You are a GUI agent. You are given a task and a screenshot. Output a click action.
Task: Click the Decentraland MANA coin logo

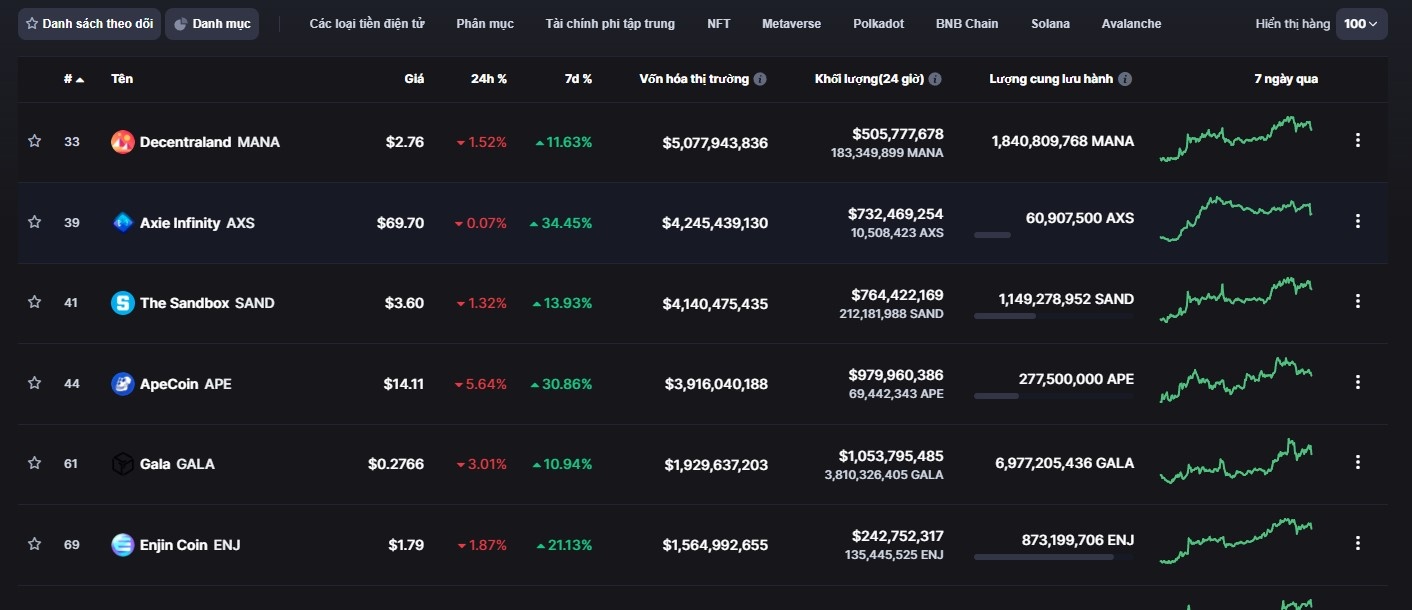[x=122, y=142]
